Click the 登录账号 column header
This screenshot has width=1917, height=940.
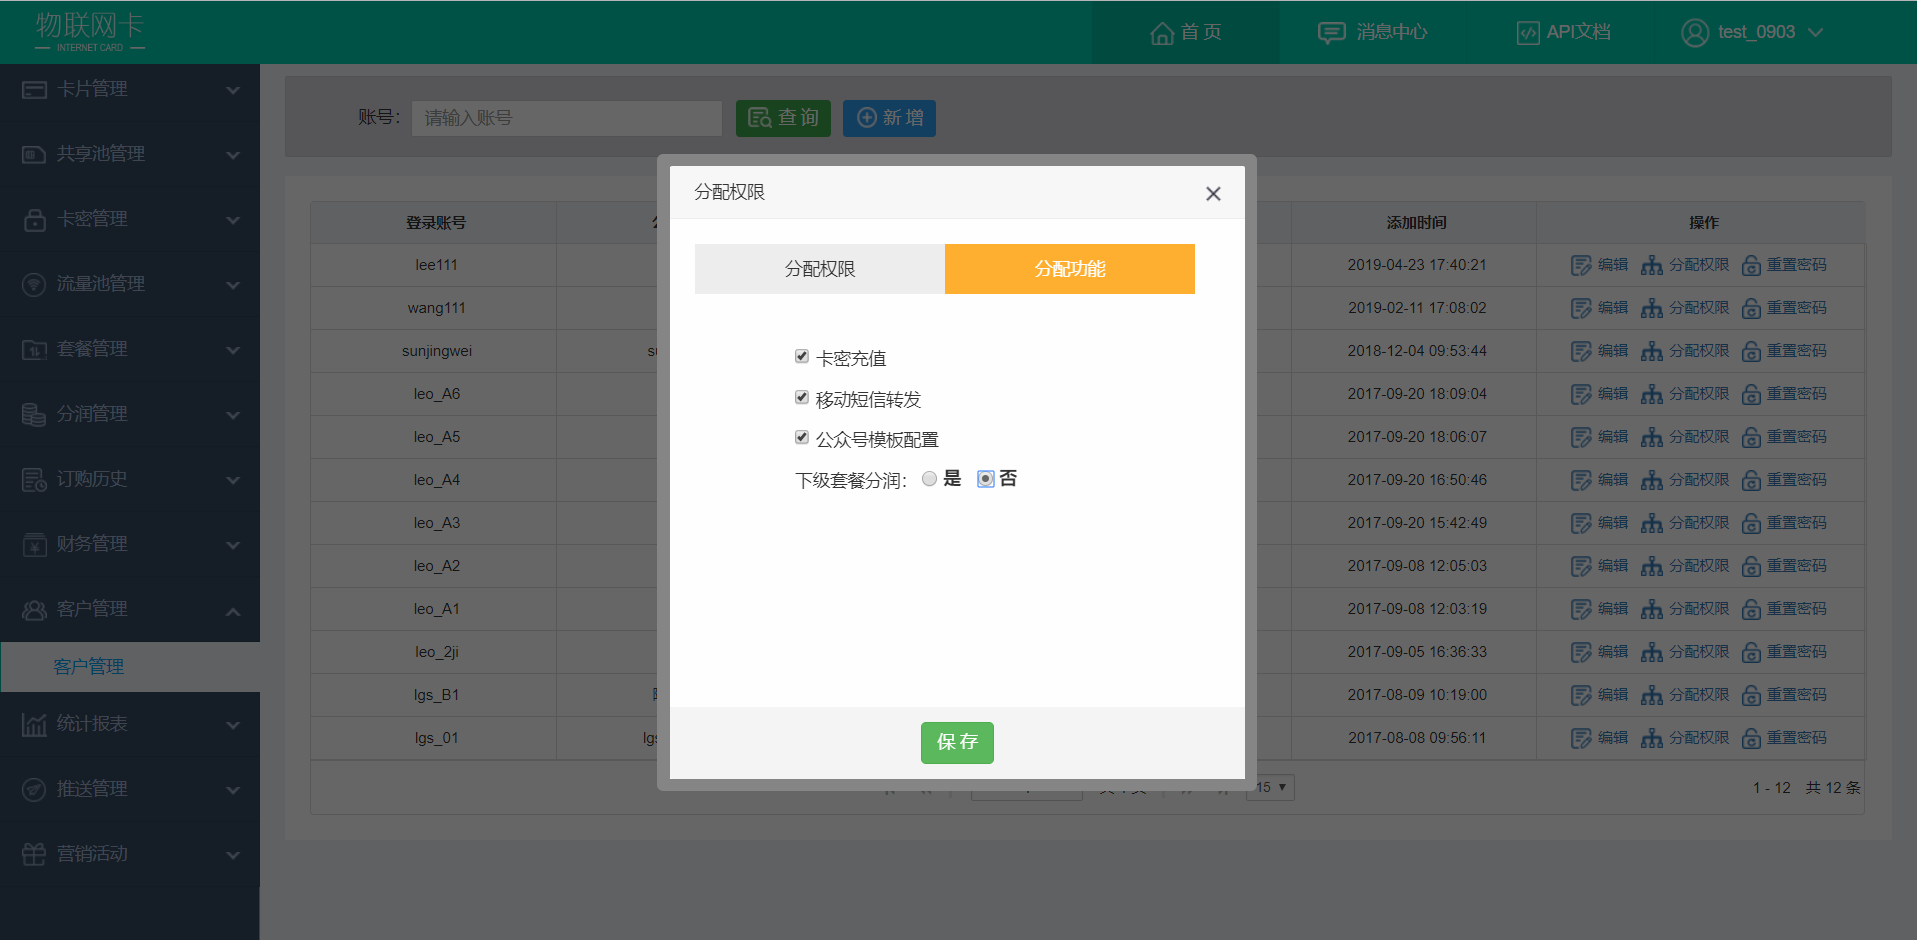click(436, 223)
